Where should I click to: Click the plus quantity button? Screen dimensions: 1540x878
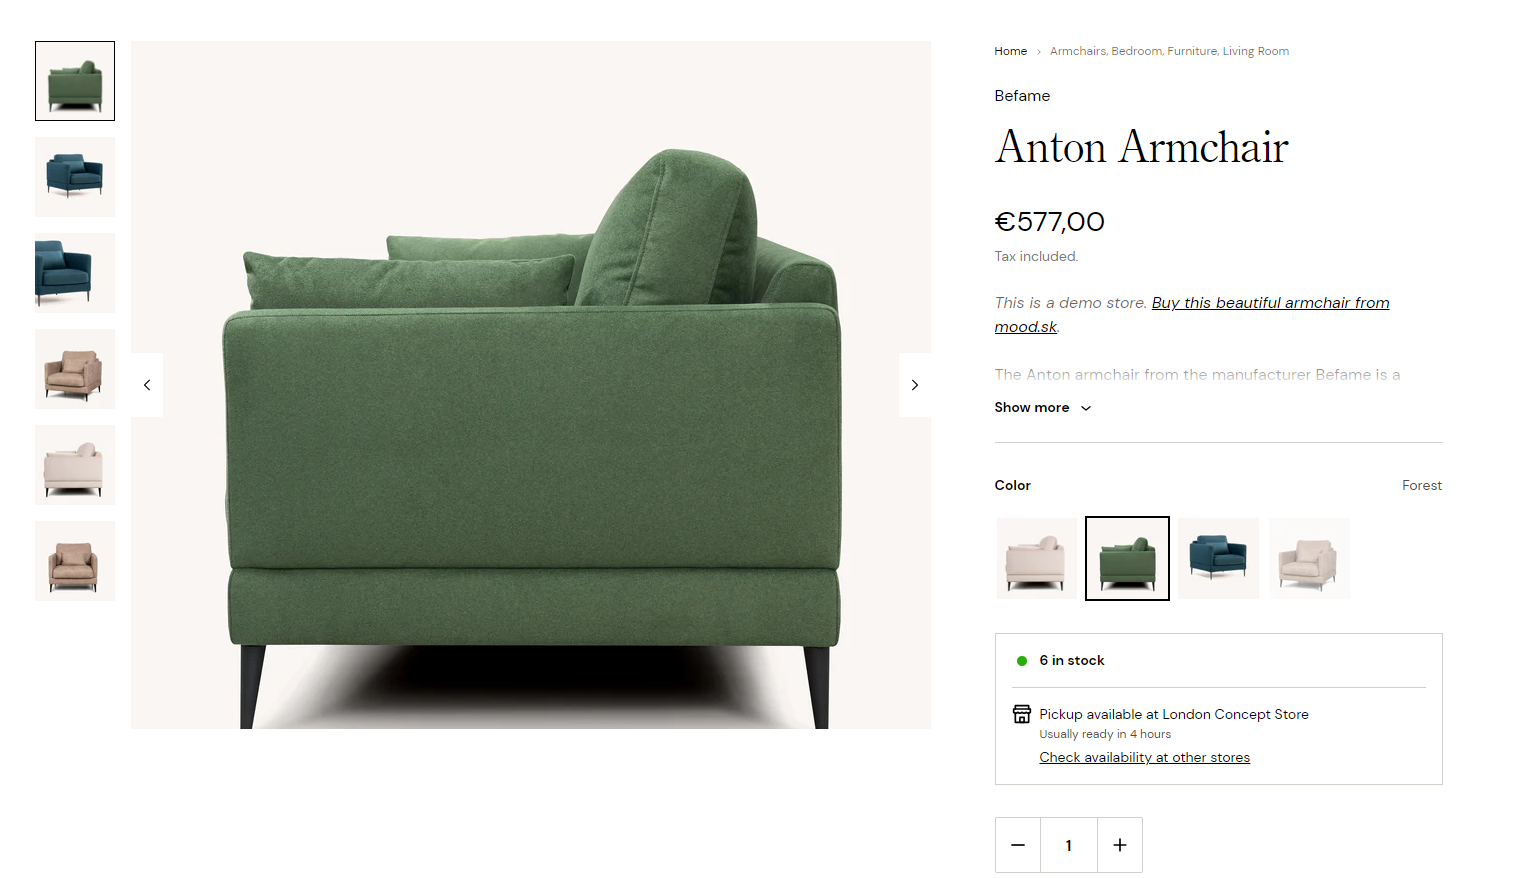click(1120, 845)
